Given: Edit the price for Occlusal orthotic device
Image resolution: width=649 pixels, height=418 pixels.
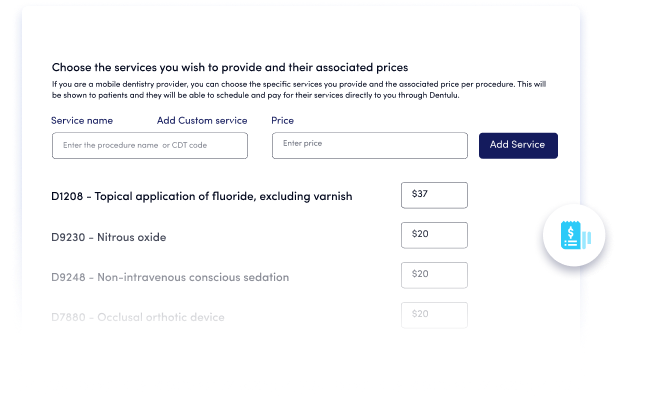Looking at the screenshot, I should click(434, 315).
